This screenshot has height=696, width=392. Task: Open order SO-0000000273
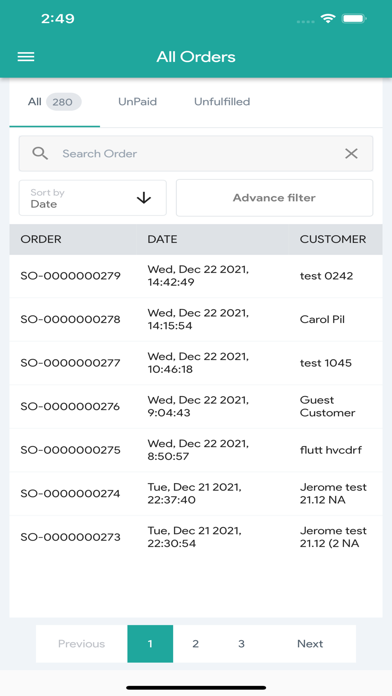point(196,537)
